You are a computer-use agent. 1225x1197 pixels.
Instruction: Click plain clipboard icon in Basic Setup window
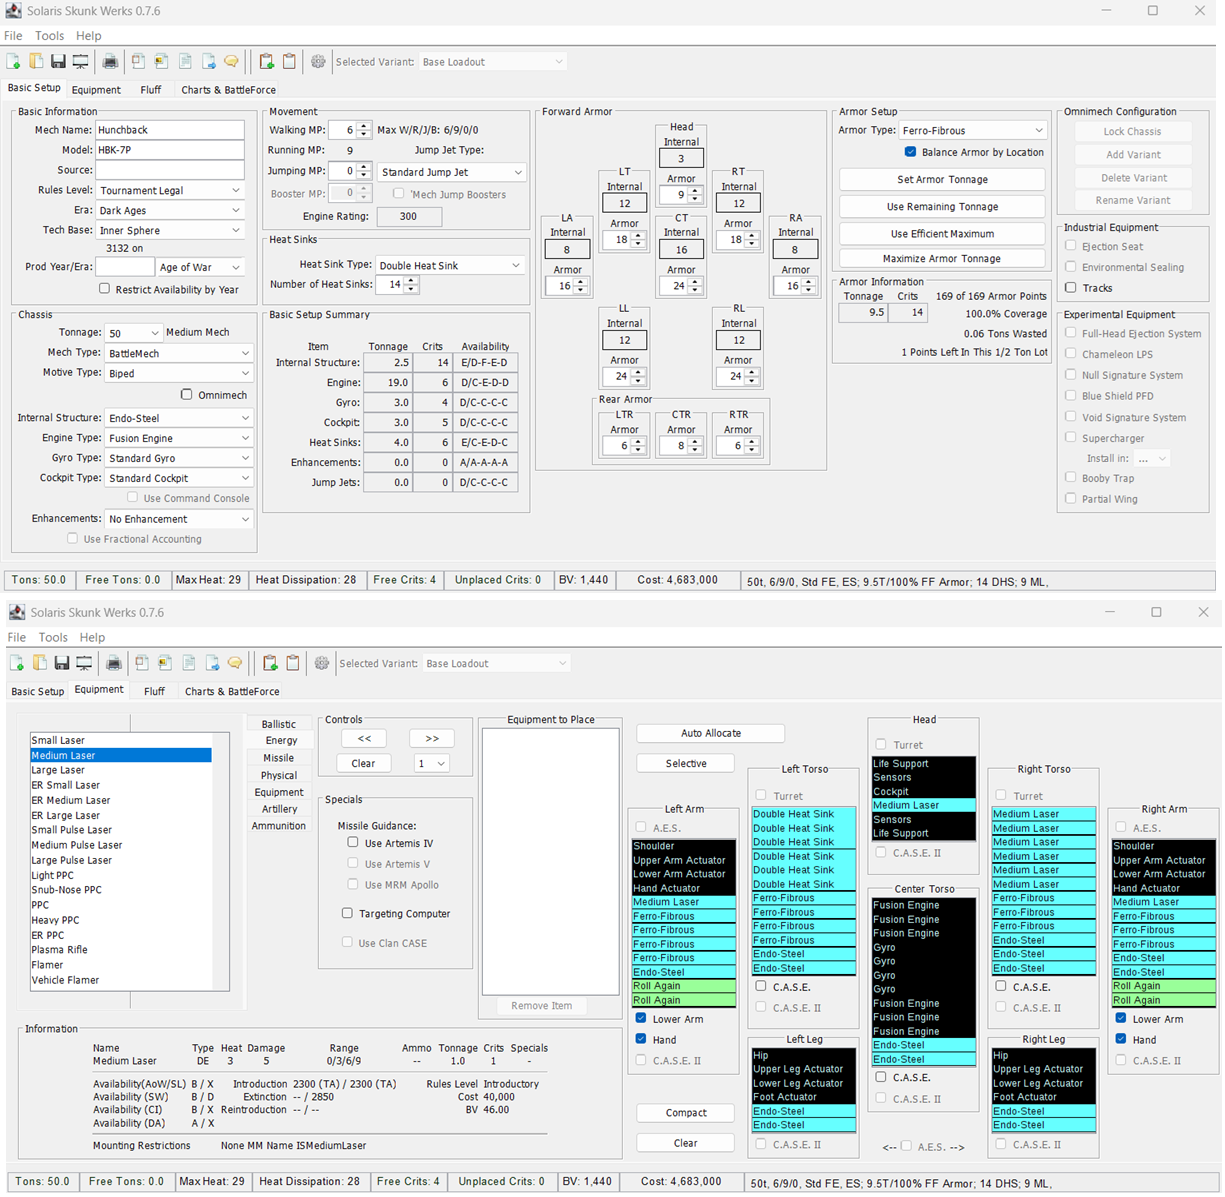pyautogui.click(x=289, y=62)
